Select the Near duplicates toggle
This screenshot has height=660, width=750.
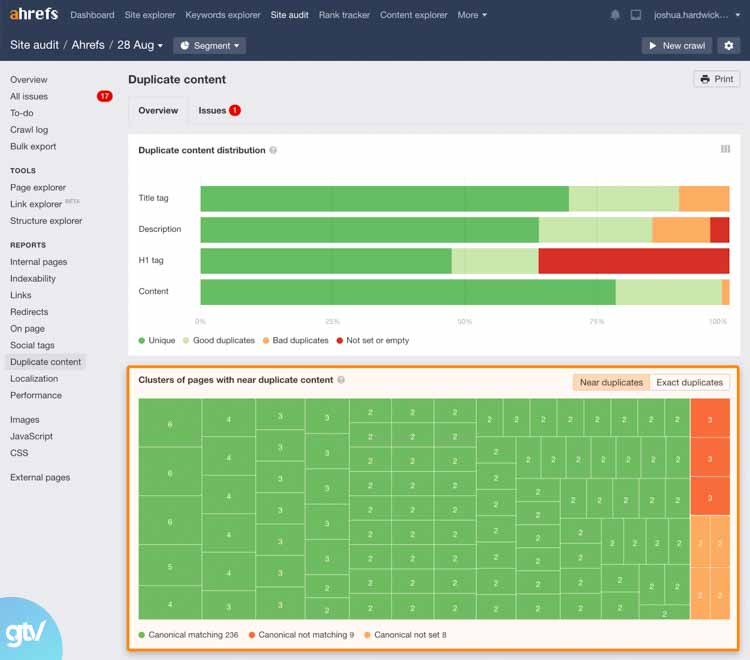(x=611, y=382)
